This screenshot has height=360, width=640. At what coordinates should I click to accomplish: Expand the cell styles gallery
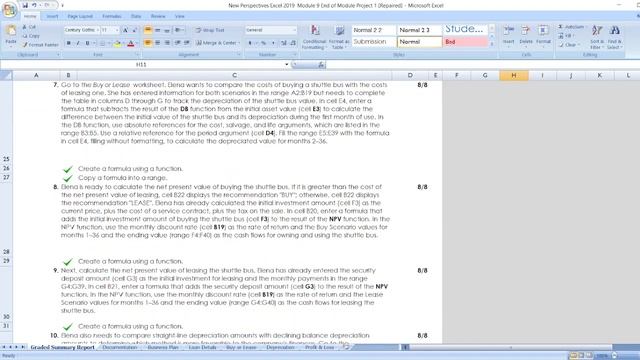[x=492, y=44]
